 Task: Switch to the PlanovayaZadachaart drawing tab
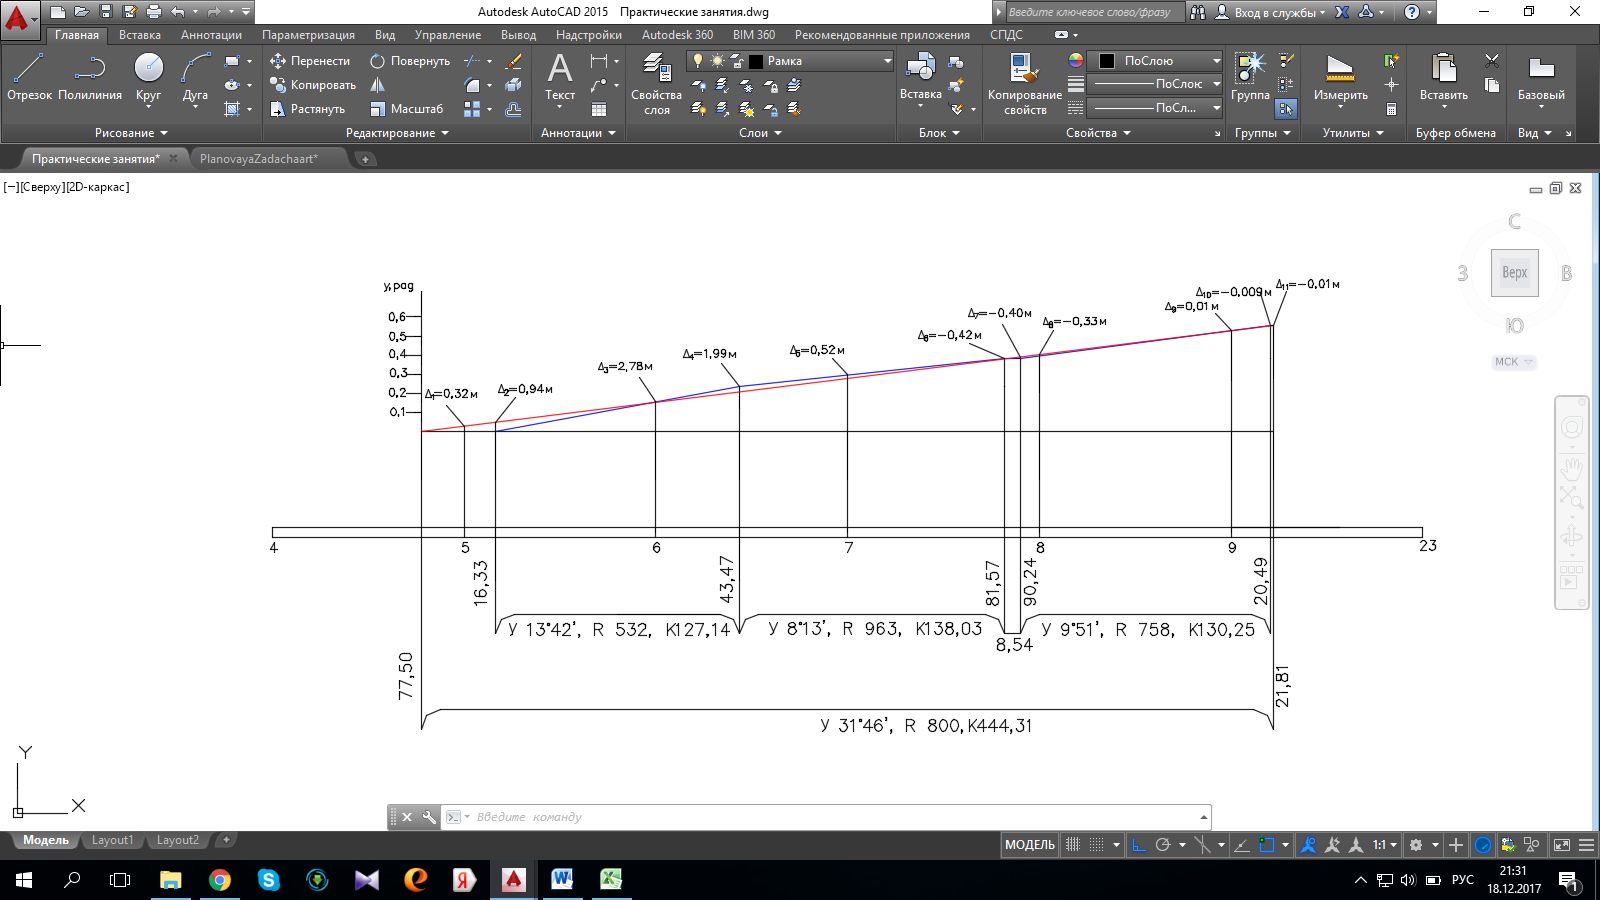[258, 159]
